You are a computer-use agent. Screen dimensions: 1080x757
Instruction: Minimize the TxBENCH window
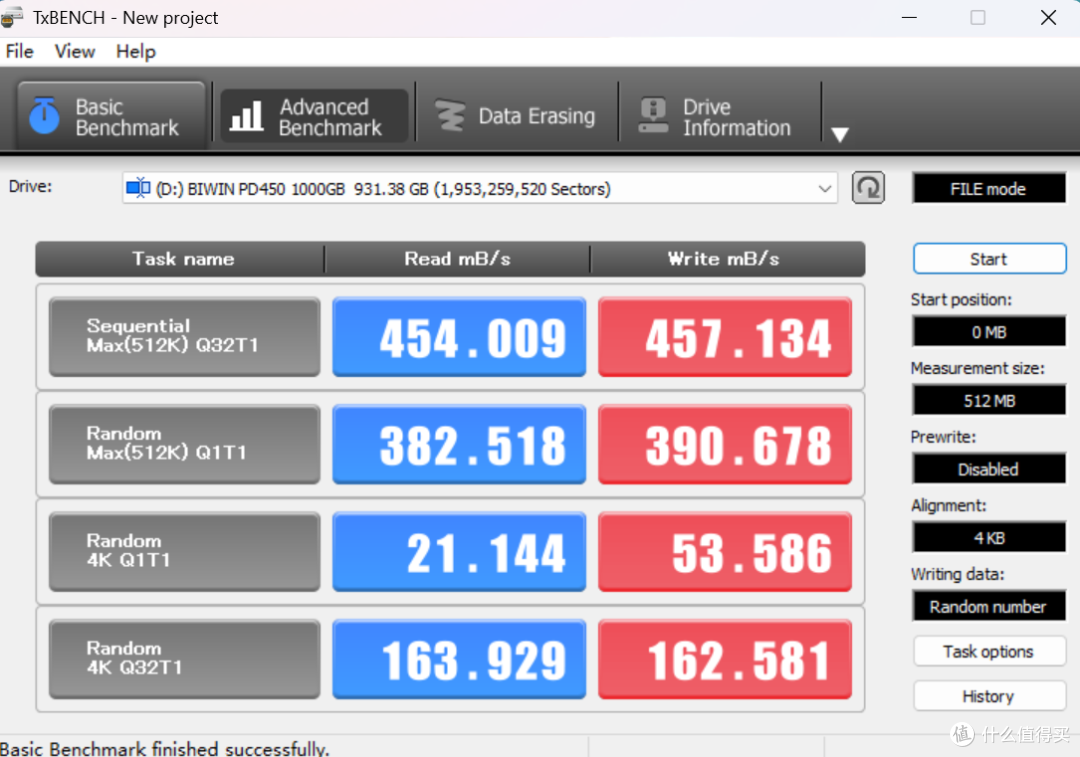(x=909, y=17)
